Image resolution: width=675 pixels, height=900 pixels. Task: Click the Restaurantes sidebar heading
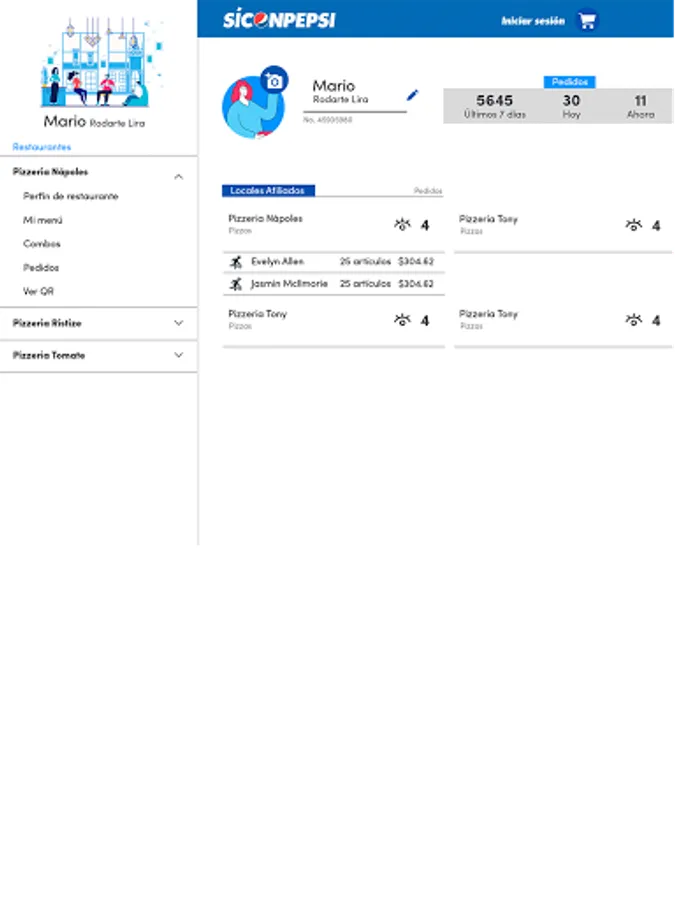tap(42, 147)
